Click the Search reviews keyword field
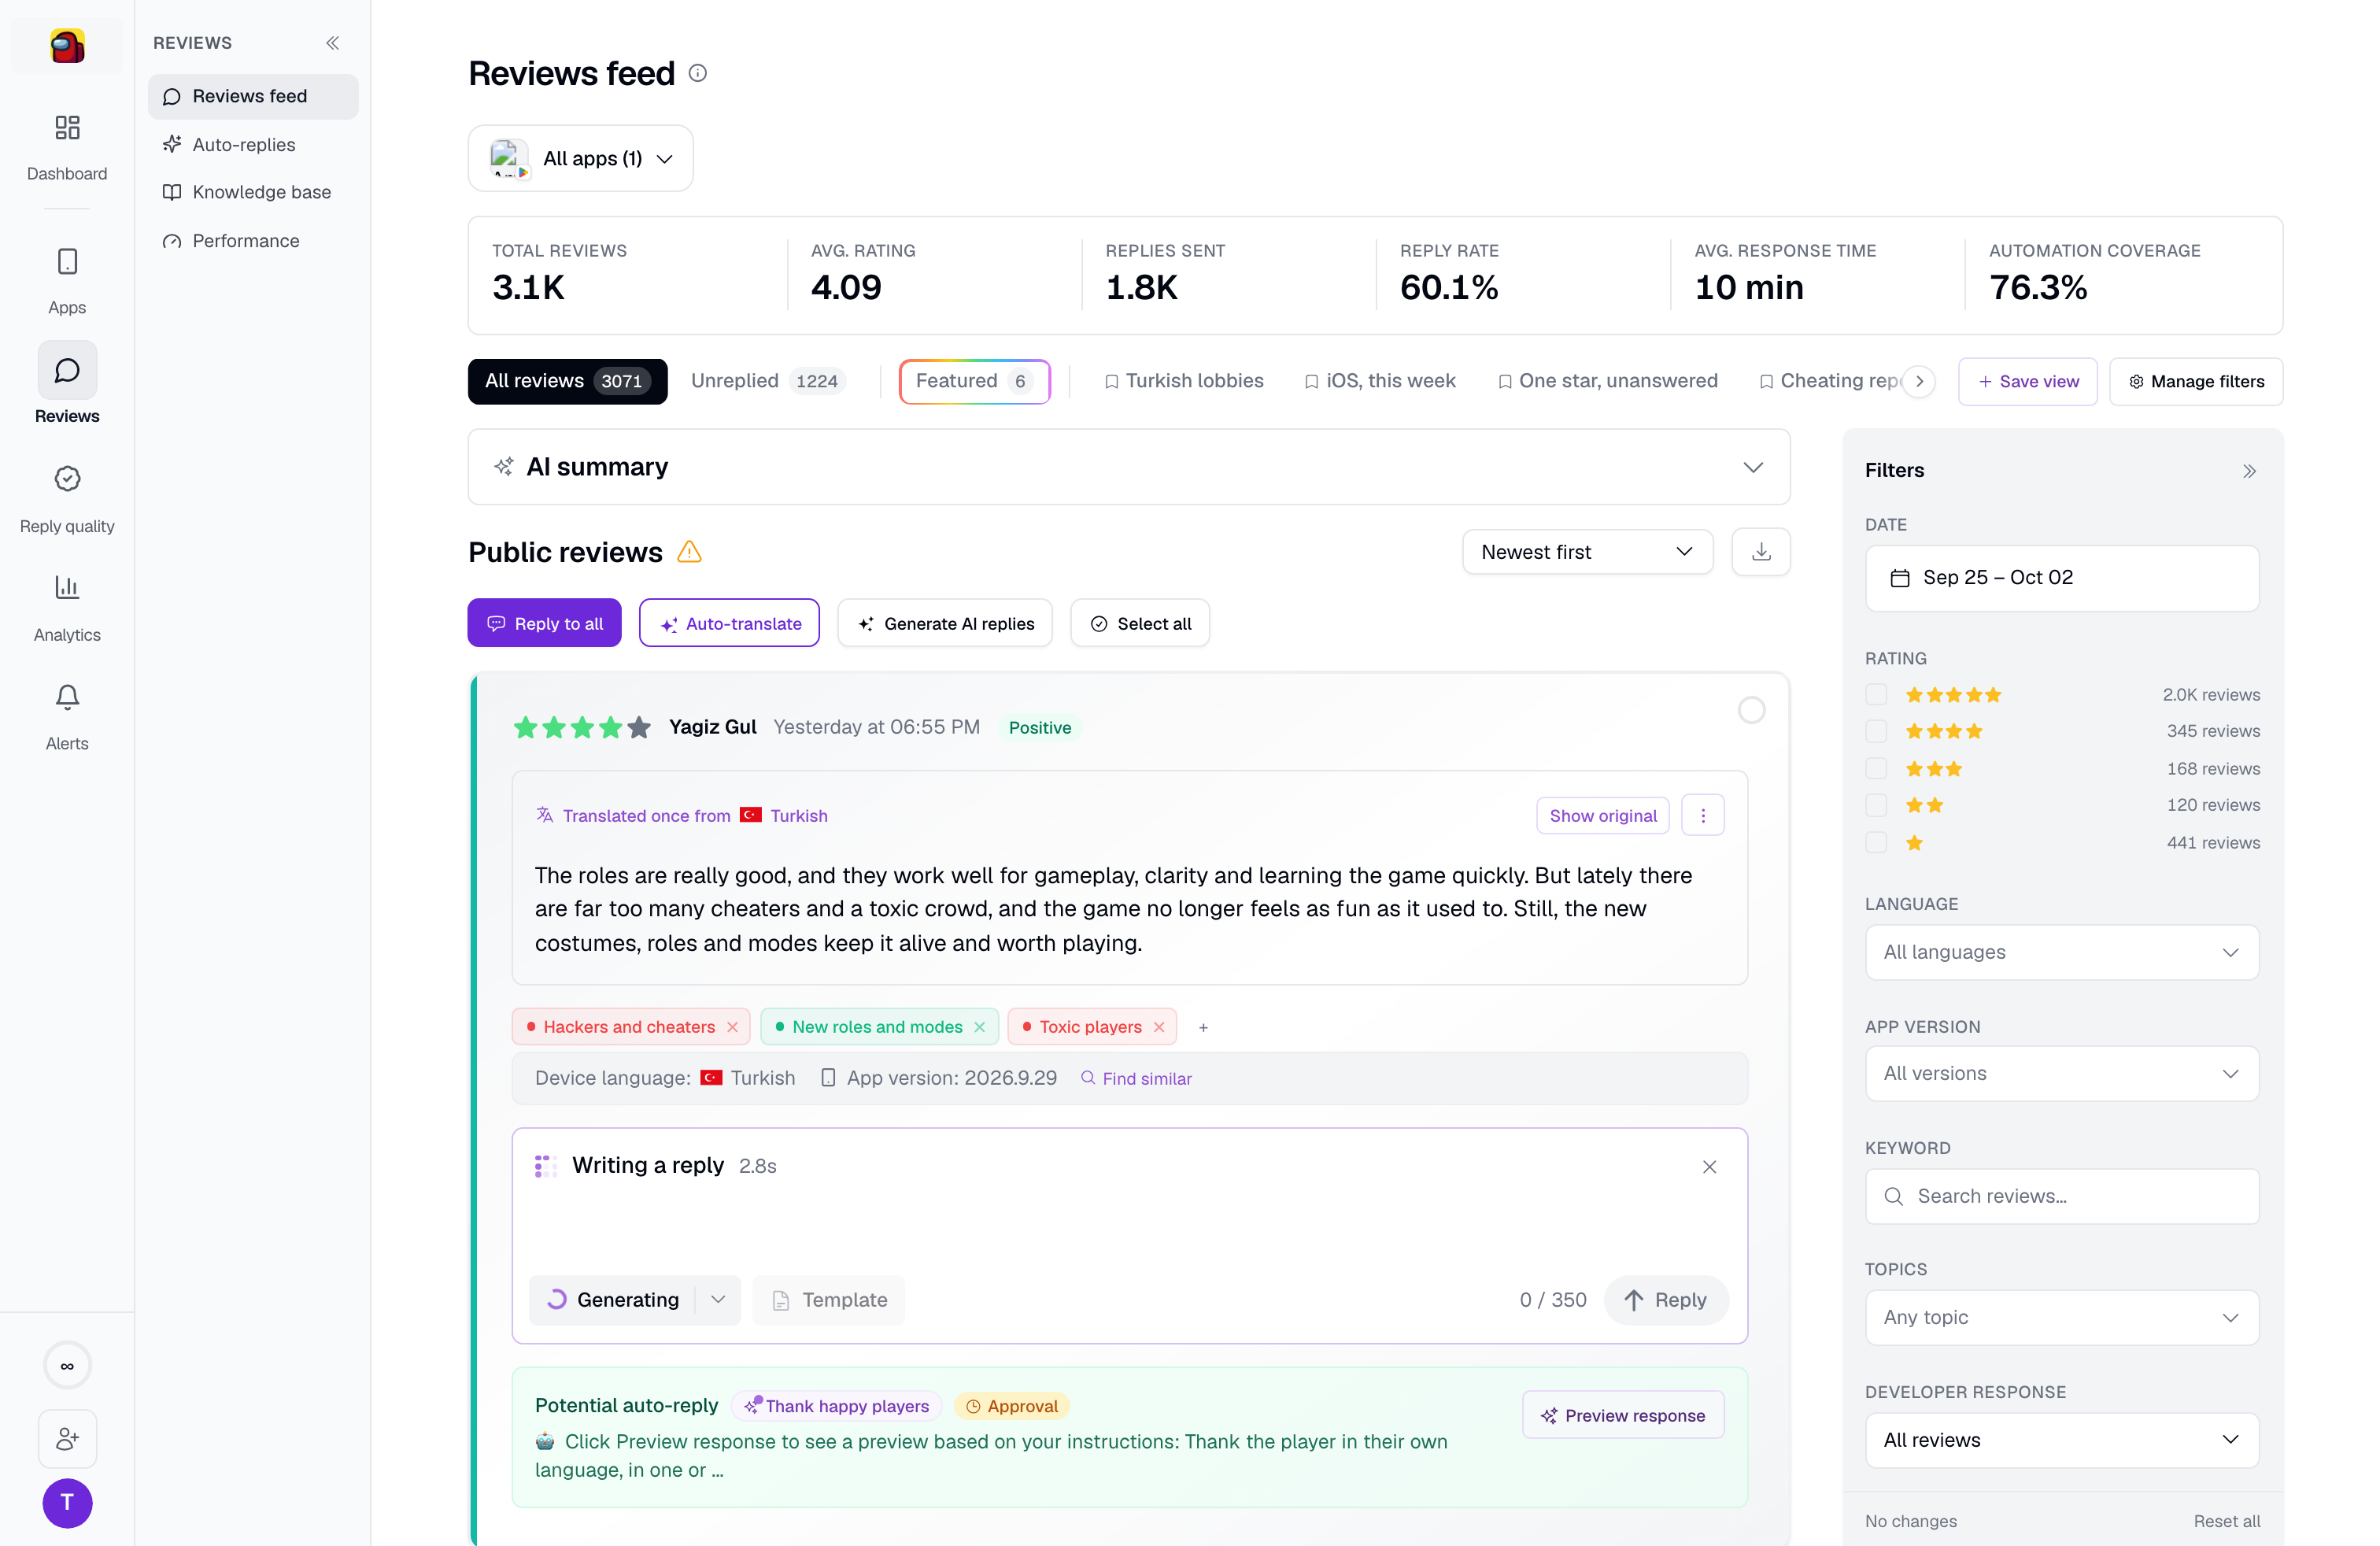Viewport: 2380px width, 1546px height. coord(2061,1196)
